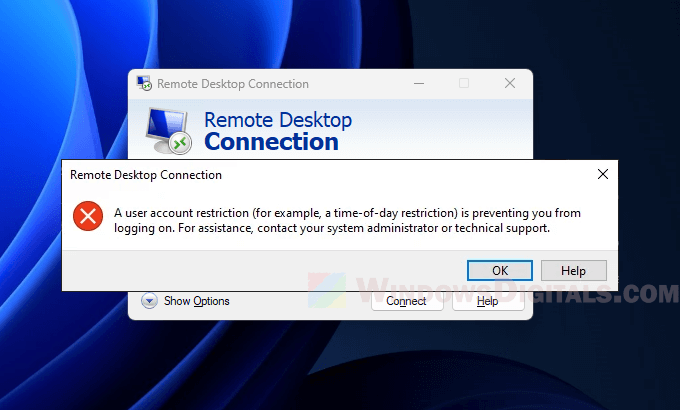Click the large Connection banner heading
Viewport: 680px width, 410px height.
pyautogui.click(x=271, y=142)
